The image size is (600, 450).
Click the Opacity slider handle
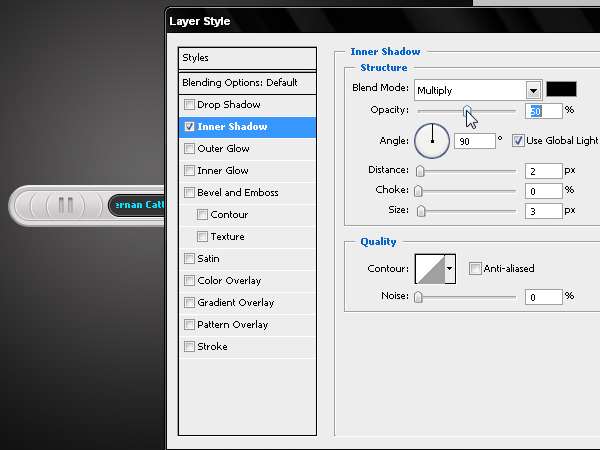[x=466, y=110]
